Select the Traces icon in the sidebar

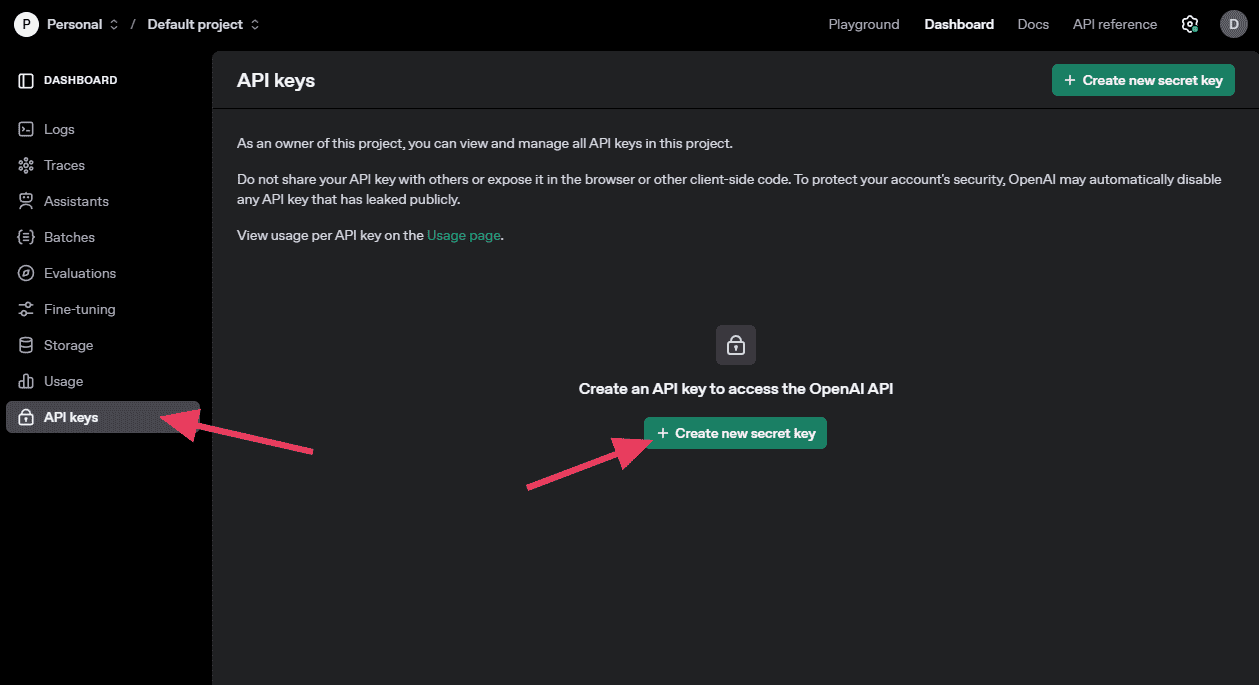coord(24,165)
